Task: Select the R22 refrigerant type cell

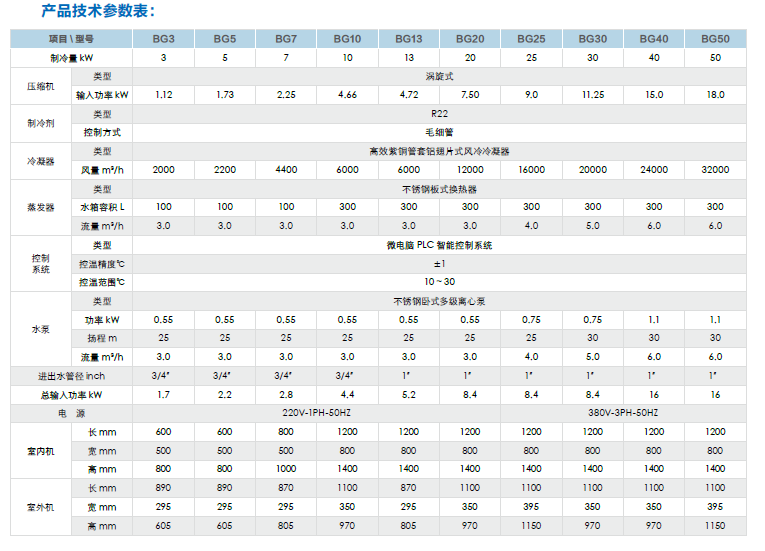Action: coord(440,114)
